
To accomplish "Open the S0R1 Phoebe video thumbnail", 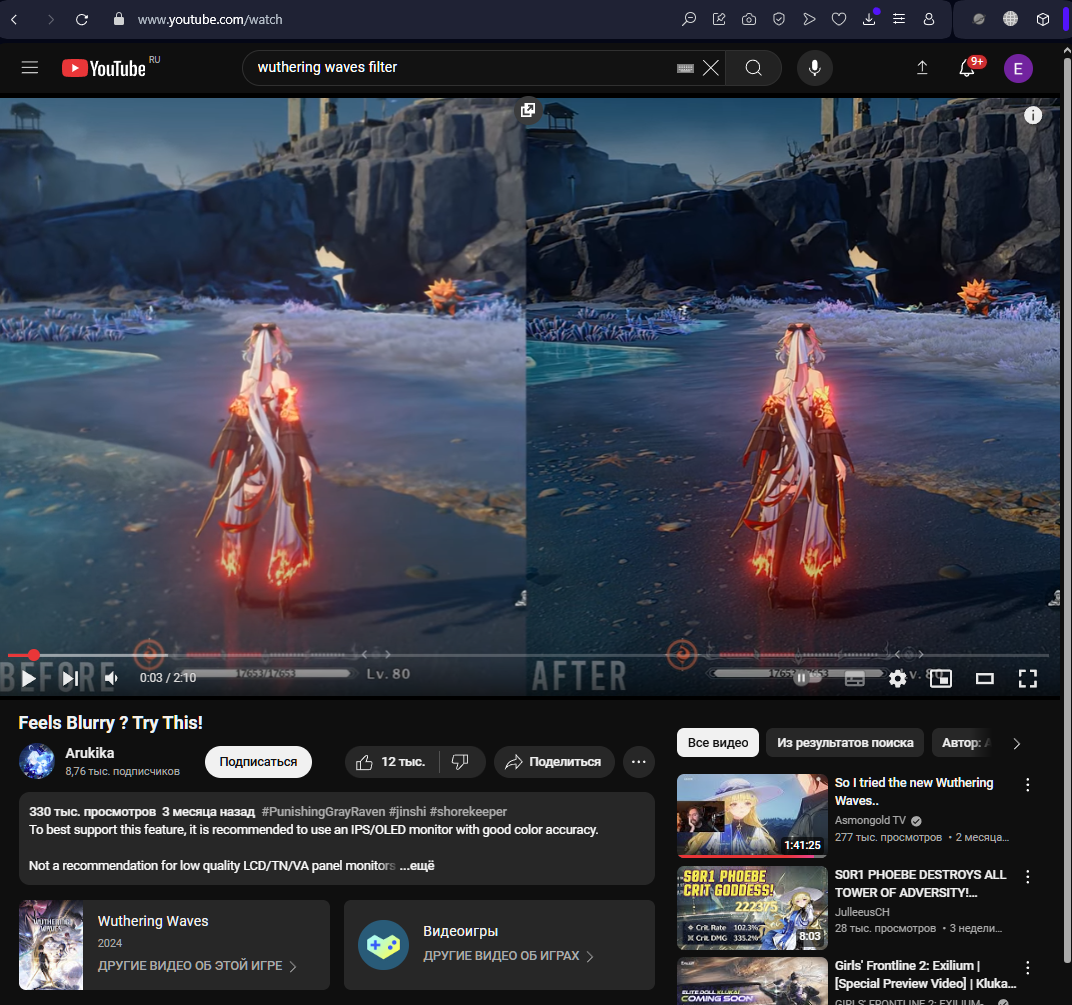I will tap(752, 908).
